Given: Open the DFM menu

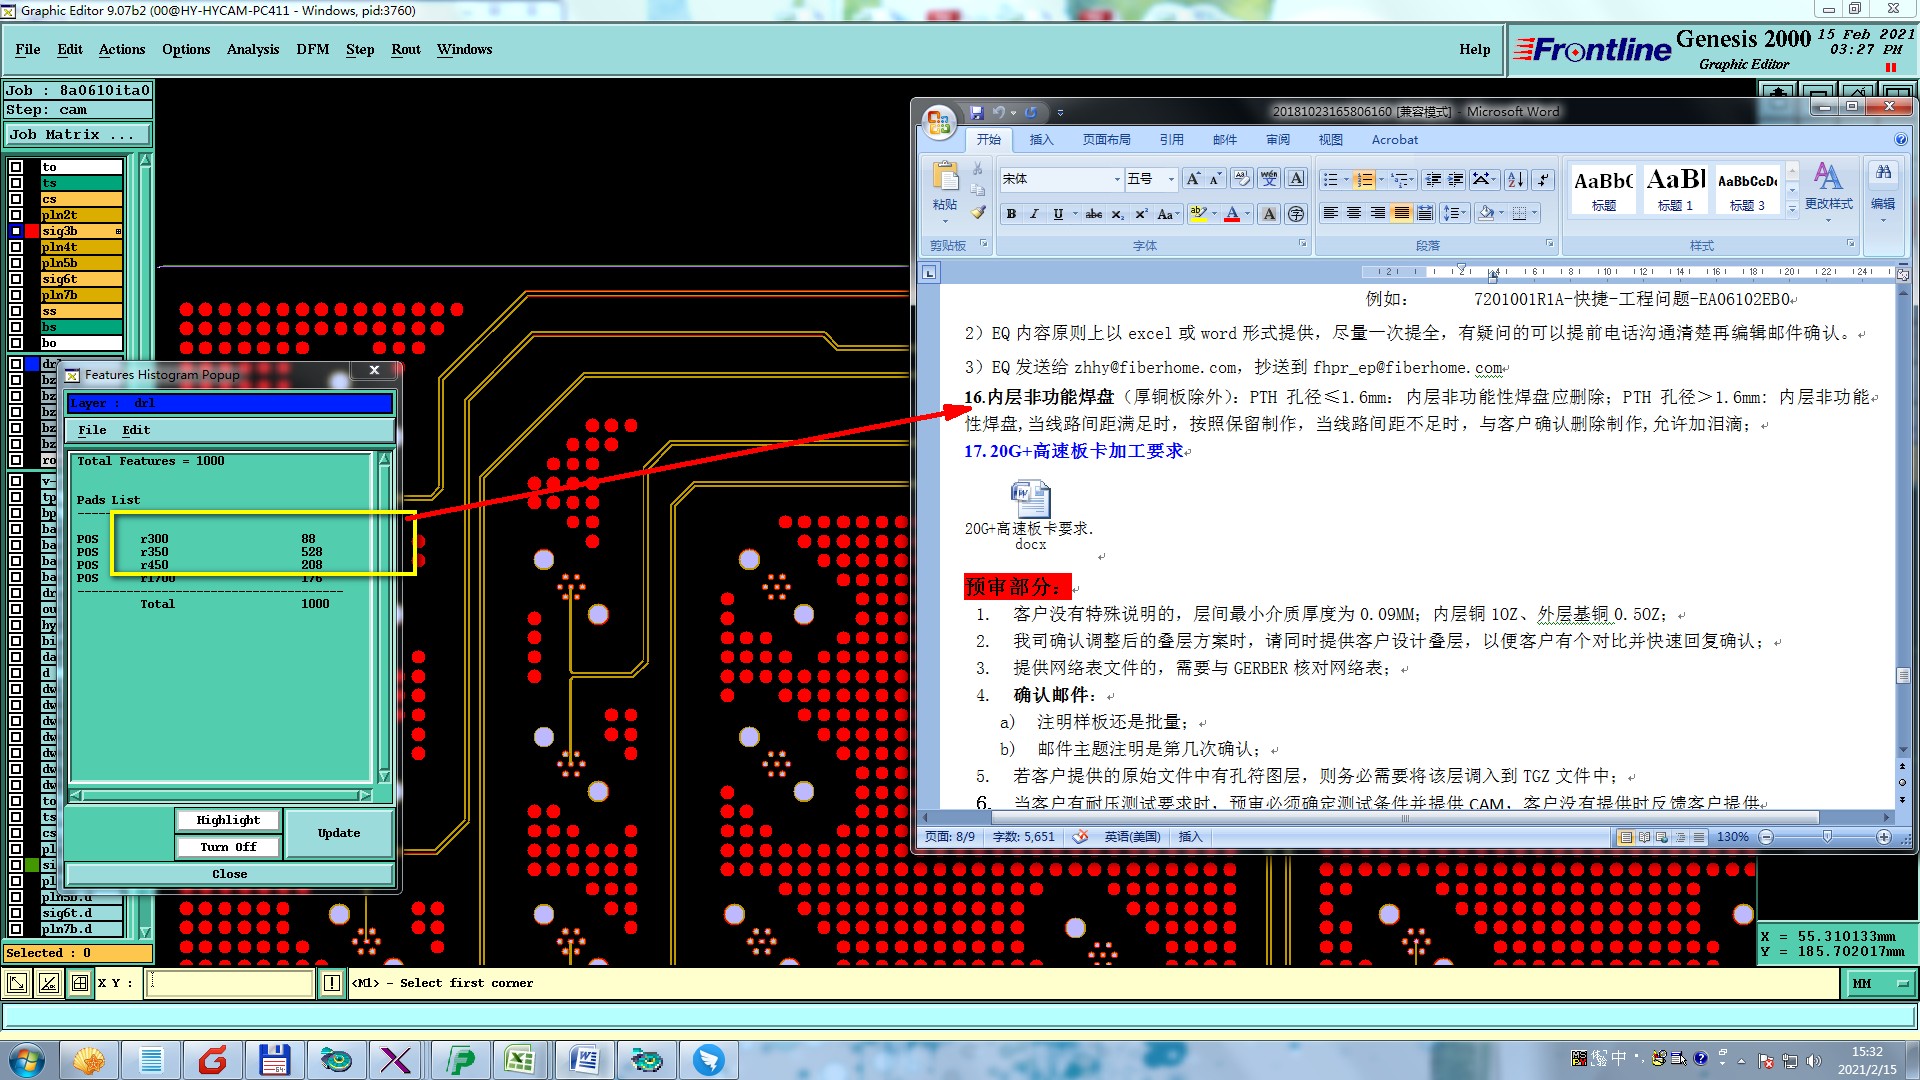Looking at the screenshot, I should coord(312,49).
